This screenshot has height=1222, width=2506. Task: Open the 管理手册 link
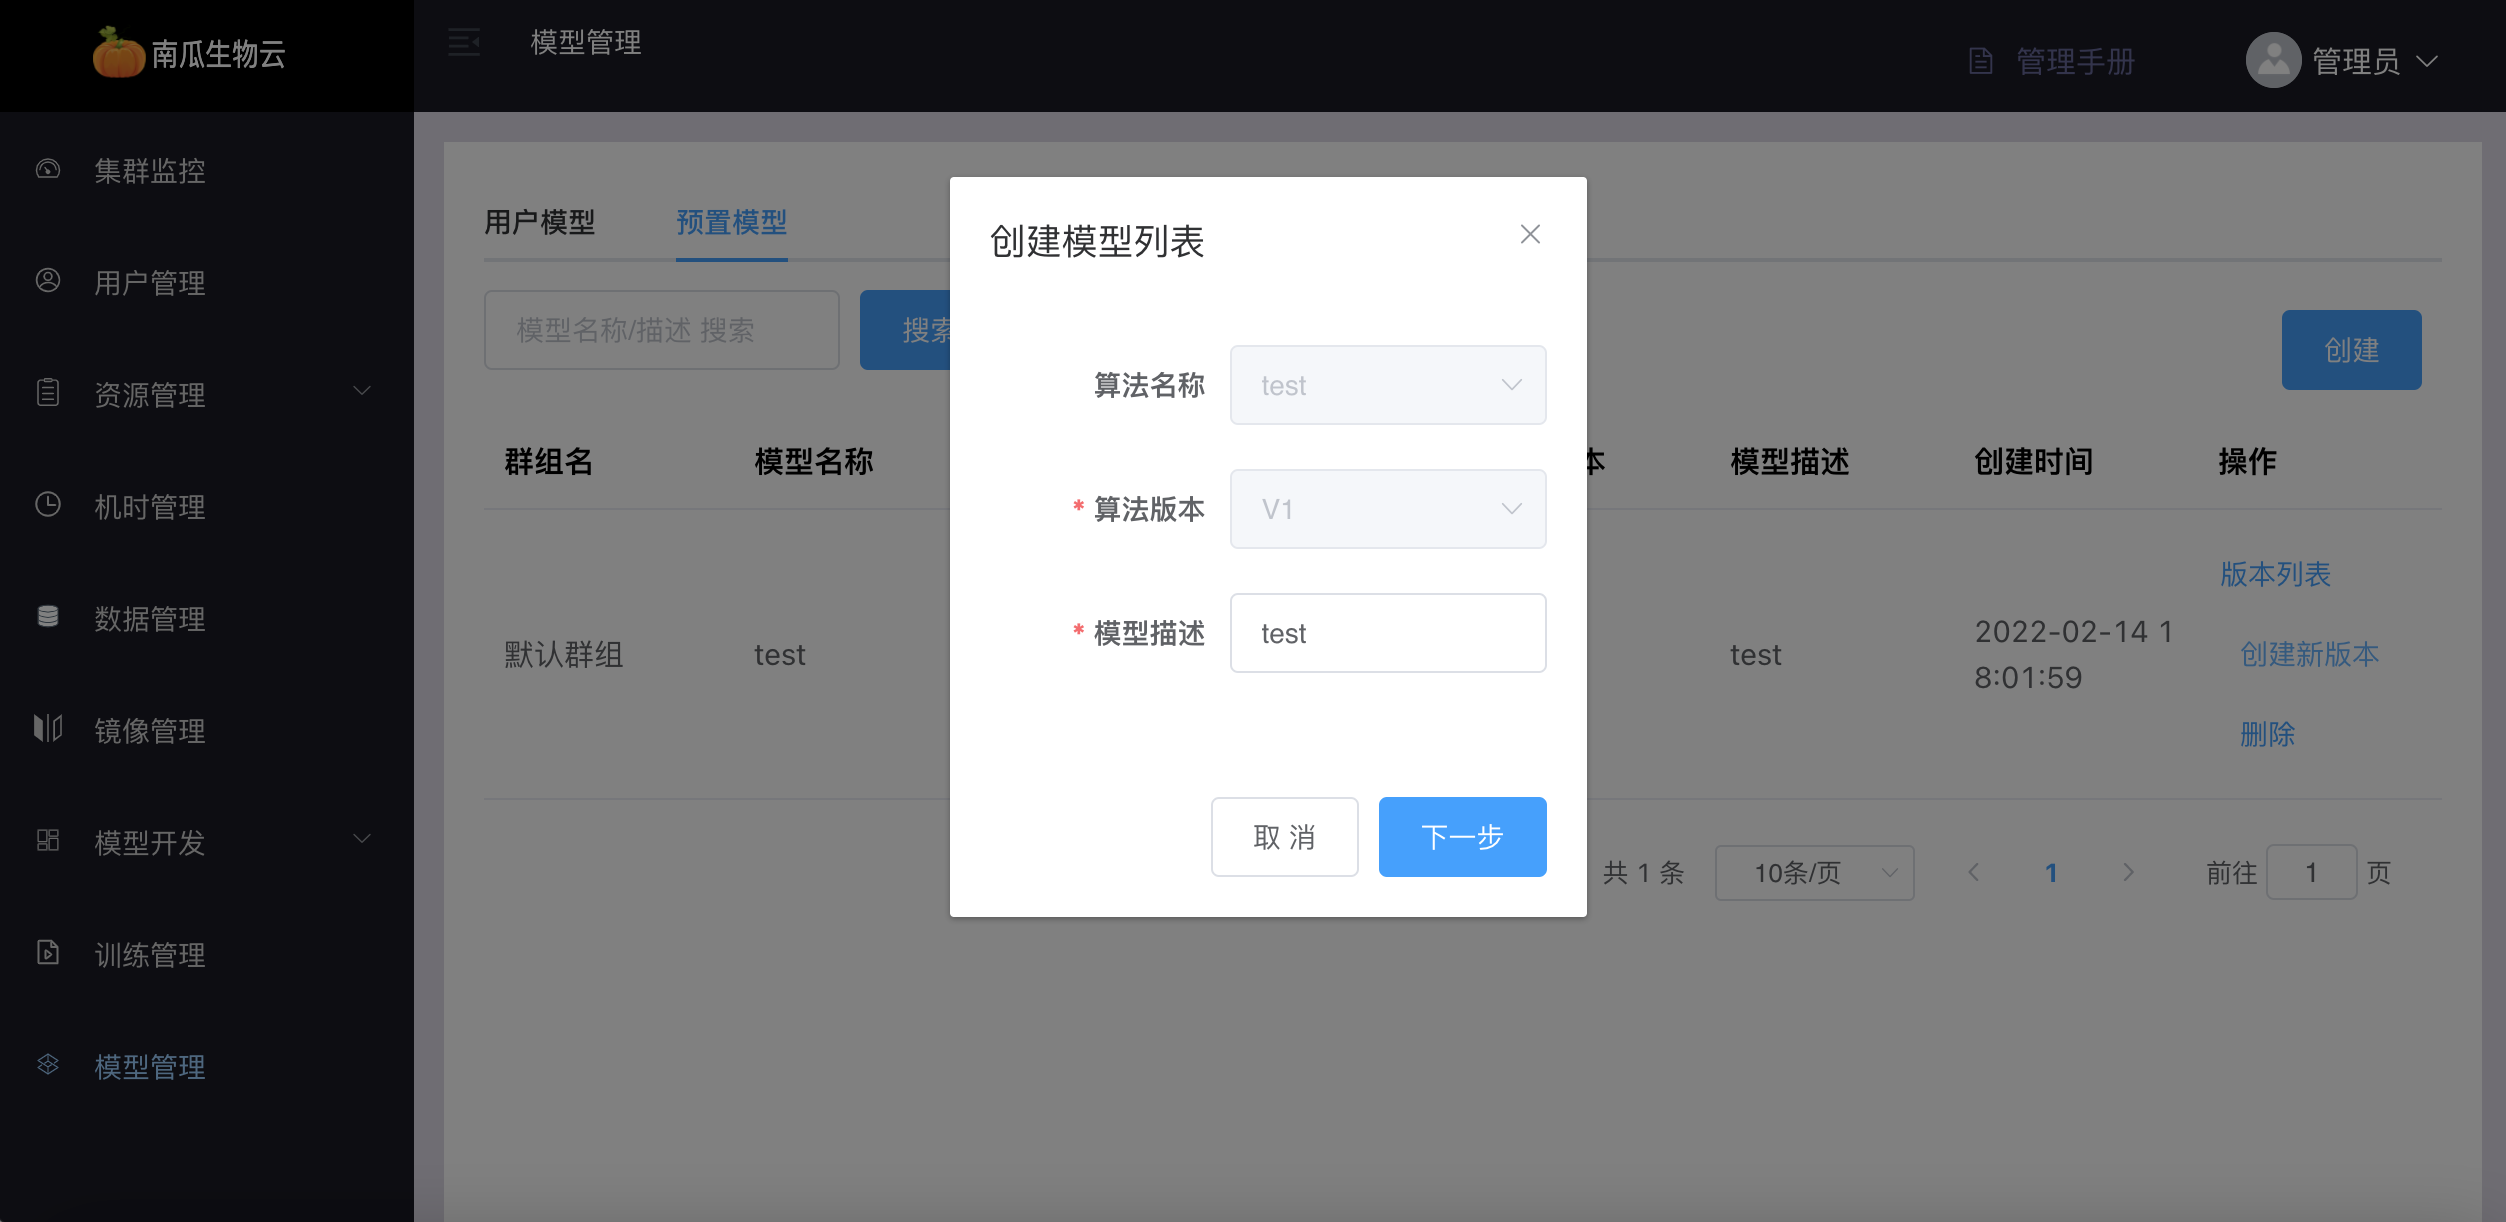[2076, 62]
